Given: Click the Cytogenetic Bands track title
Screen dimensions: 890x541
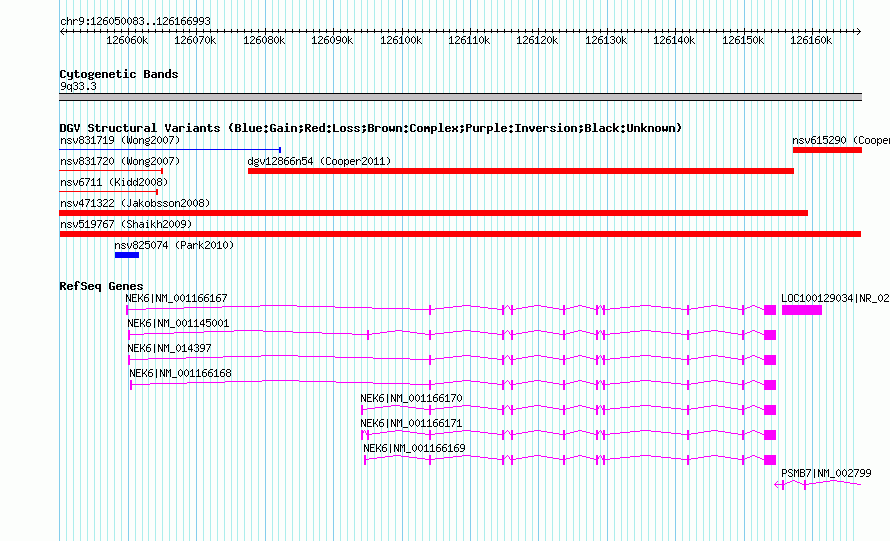Looking at the screenshot, I should click(x=119, y=74).
